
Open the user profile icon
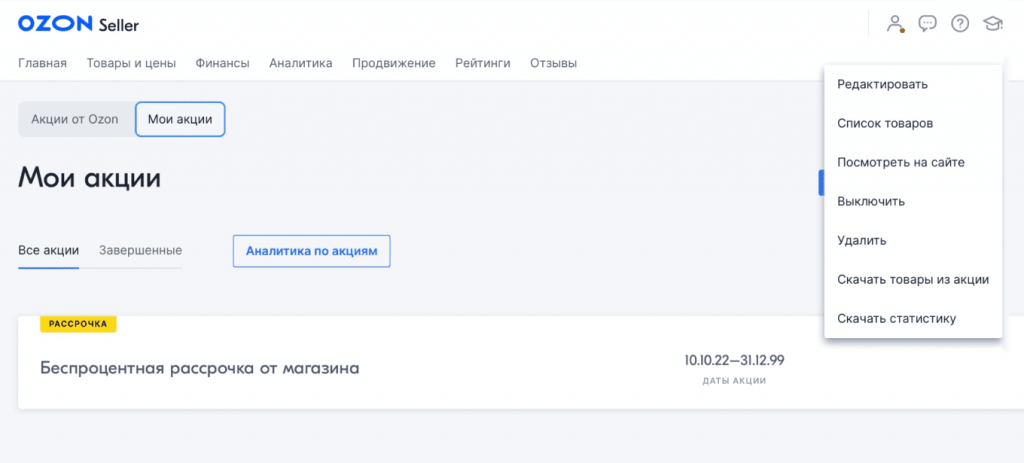895,23
